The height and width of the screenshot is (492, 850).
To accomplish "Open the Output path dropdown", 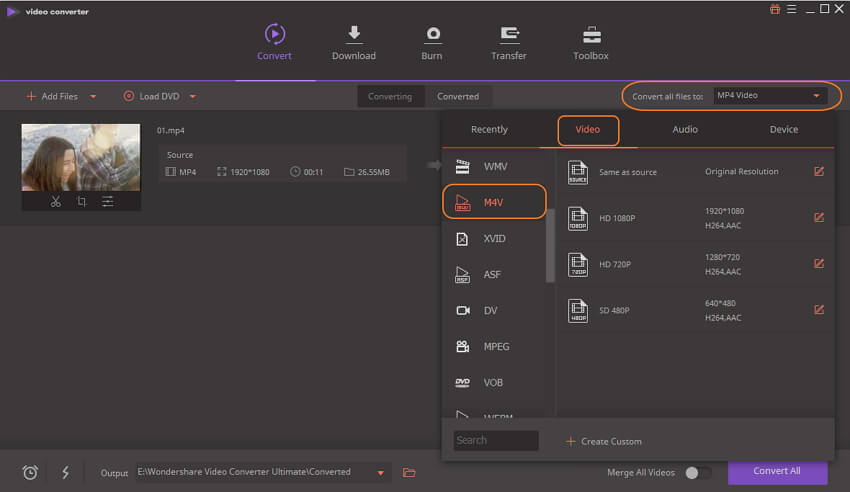I will (x=381, y=473).
